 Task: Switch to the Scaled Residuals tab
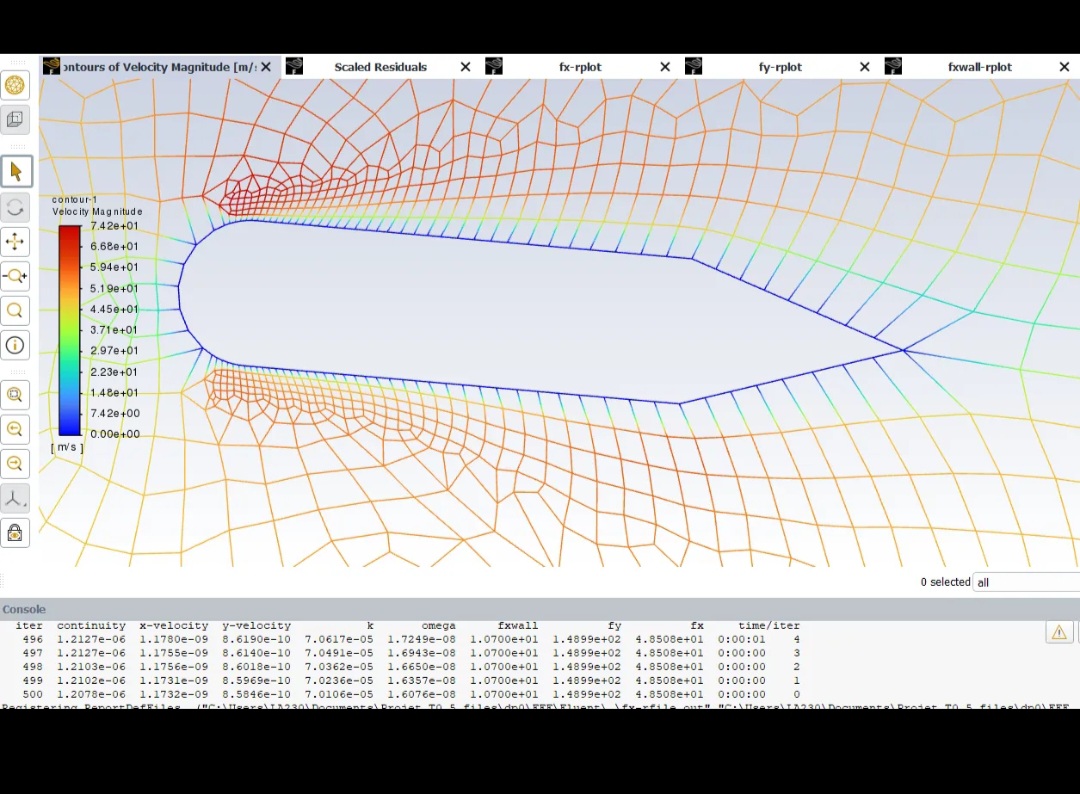(x=380, y=67)
